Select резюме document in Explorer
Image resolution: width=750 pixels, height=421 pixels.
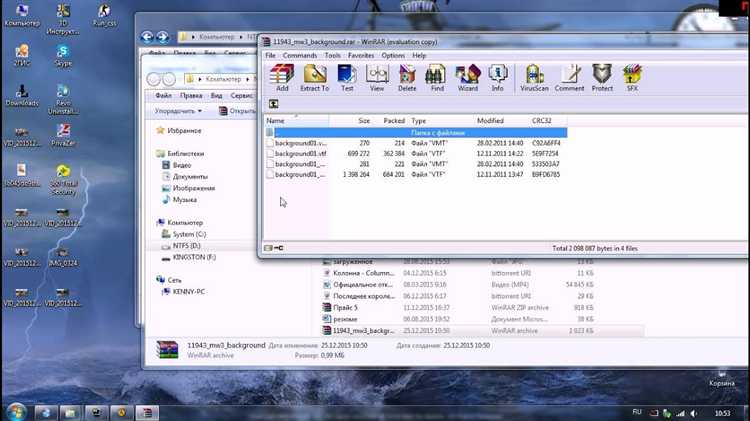tap(345, 319)
